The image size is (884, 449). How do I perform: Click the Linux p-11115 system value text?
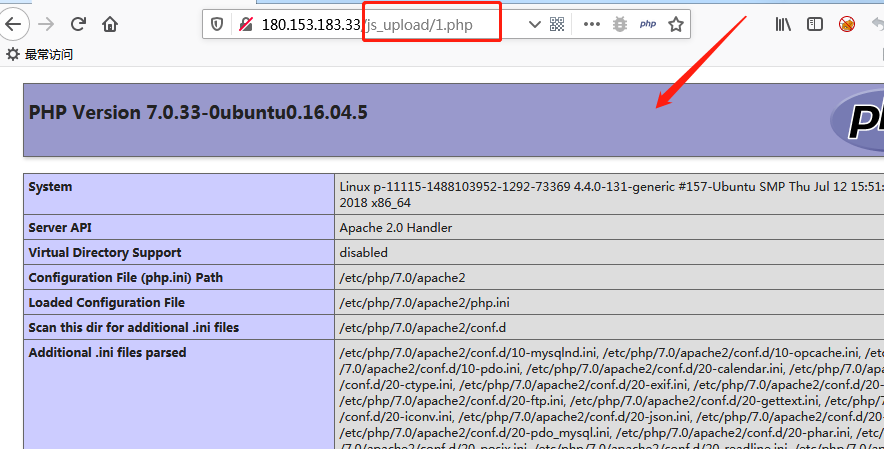coord(612,195)
